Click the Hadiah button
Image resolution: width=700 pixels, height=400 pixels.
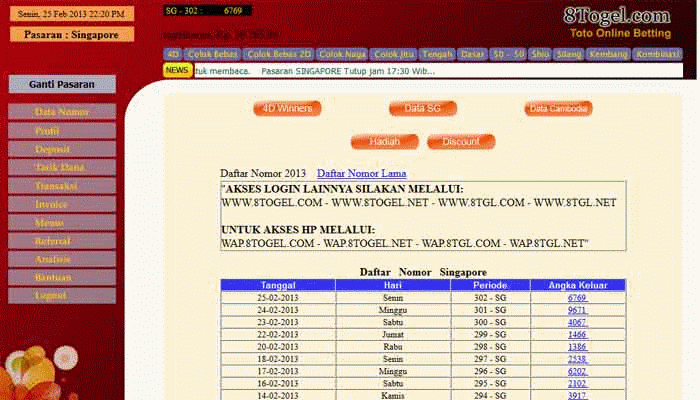[x=385, y=142]
